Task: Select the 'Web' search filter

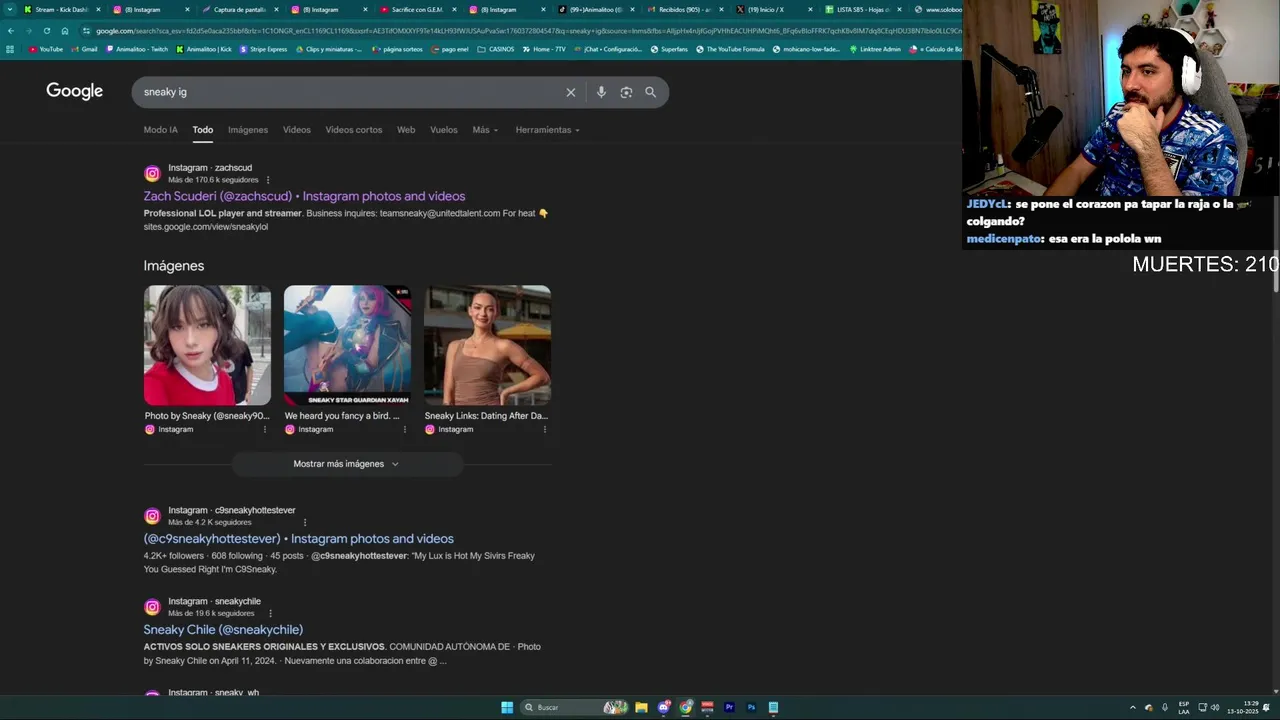Action: click(406, 130)
